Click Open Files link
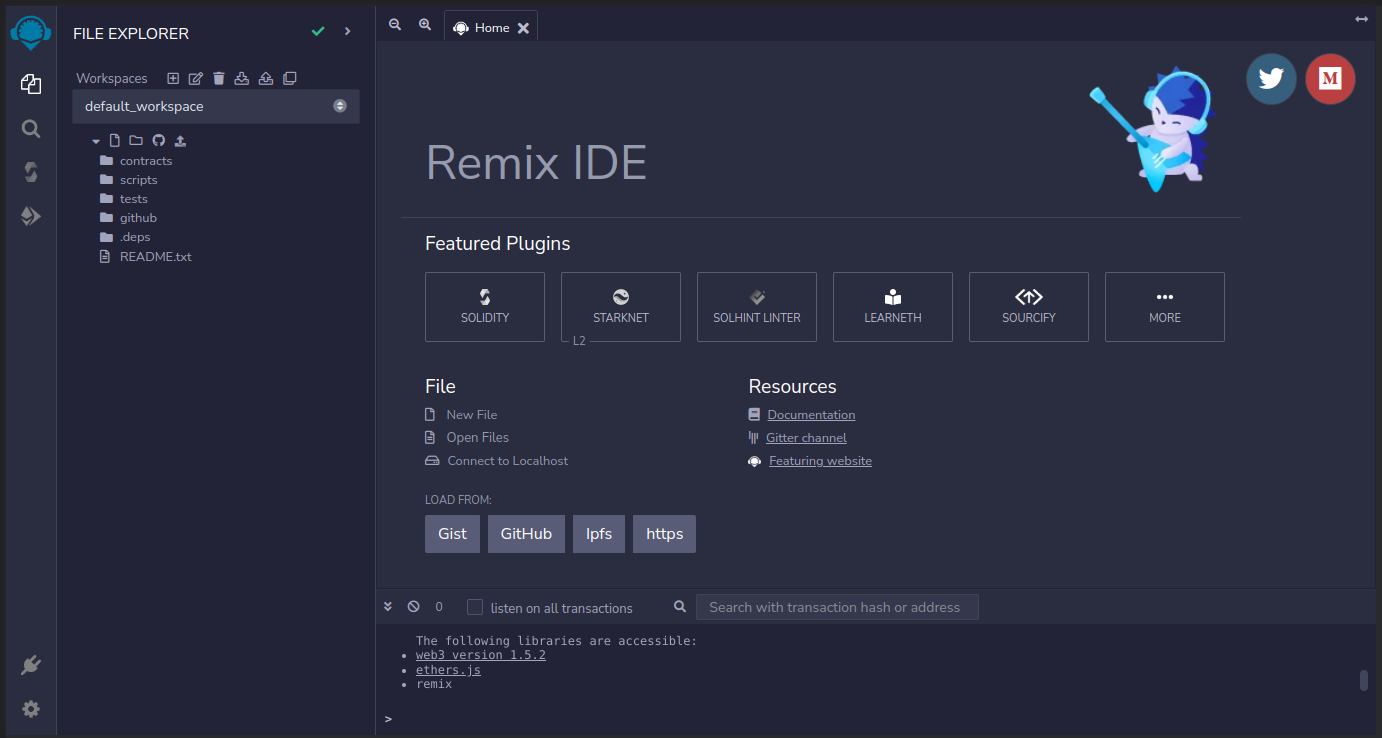The image size is (1382, 738). pyautogui.click(x=477, y=437)
